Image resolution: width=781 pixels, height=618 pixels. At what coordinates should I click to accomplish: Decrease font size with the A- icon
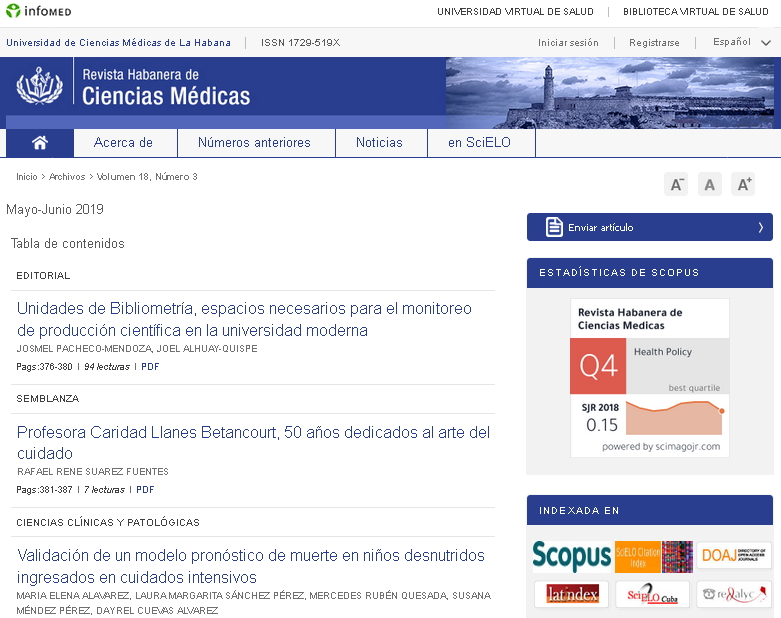click(x=676, y=185)
